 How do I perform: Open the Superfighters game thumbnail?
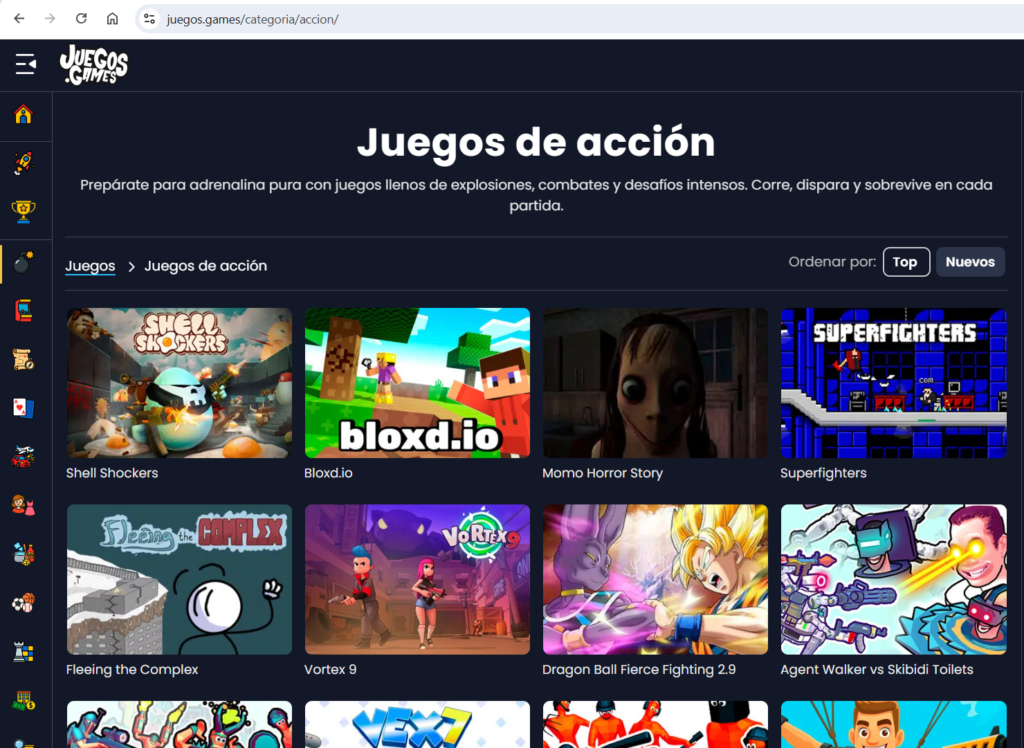pos(893,383)
